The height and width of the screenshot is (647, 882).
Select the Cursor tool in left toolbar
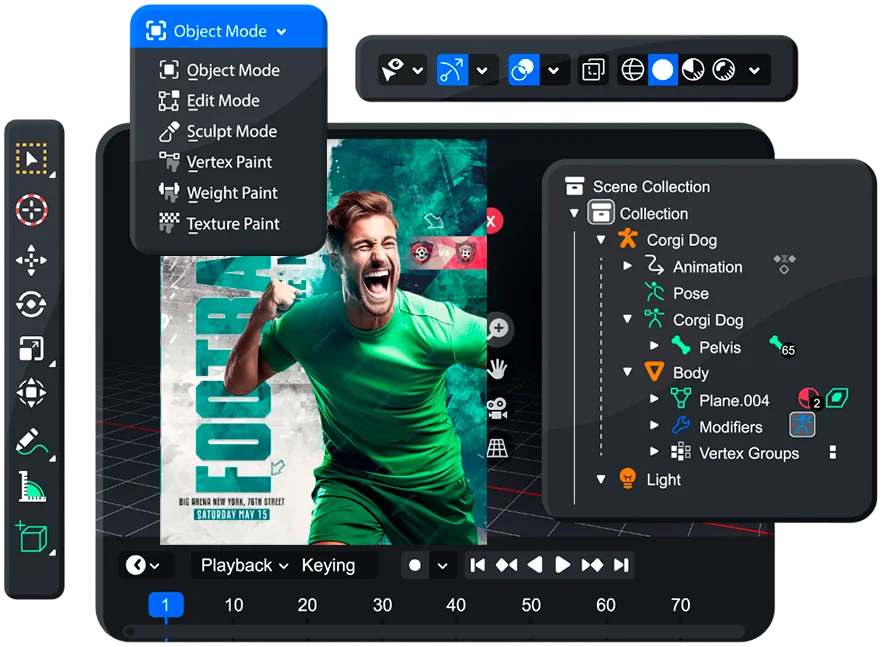[x=32, y=210]
